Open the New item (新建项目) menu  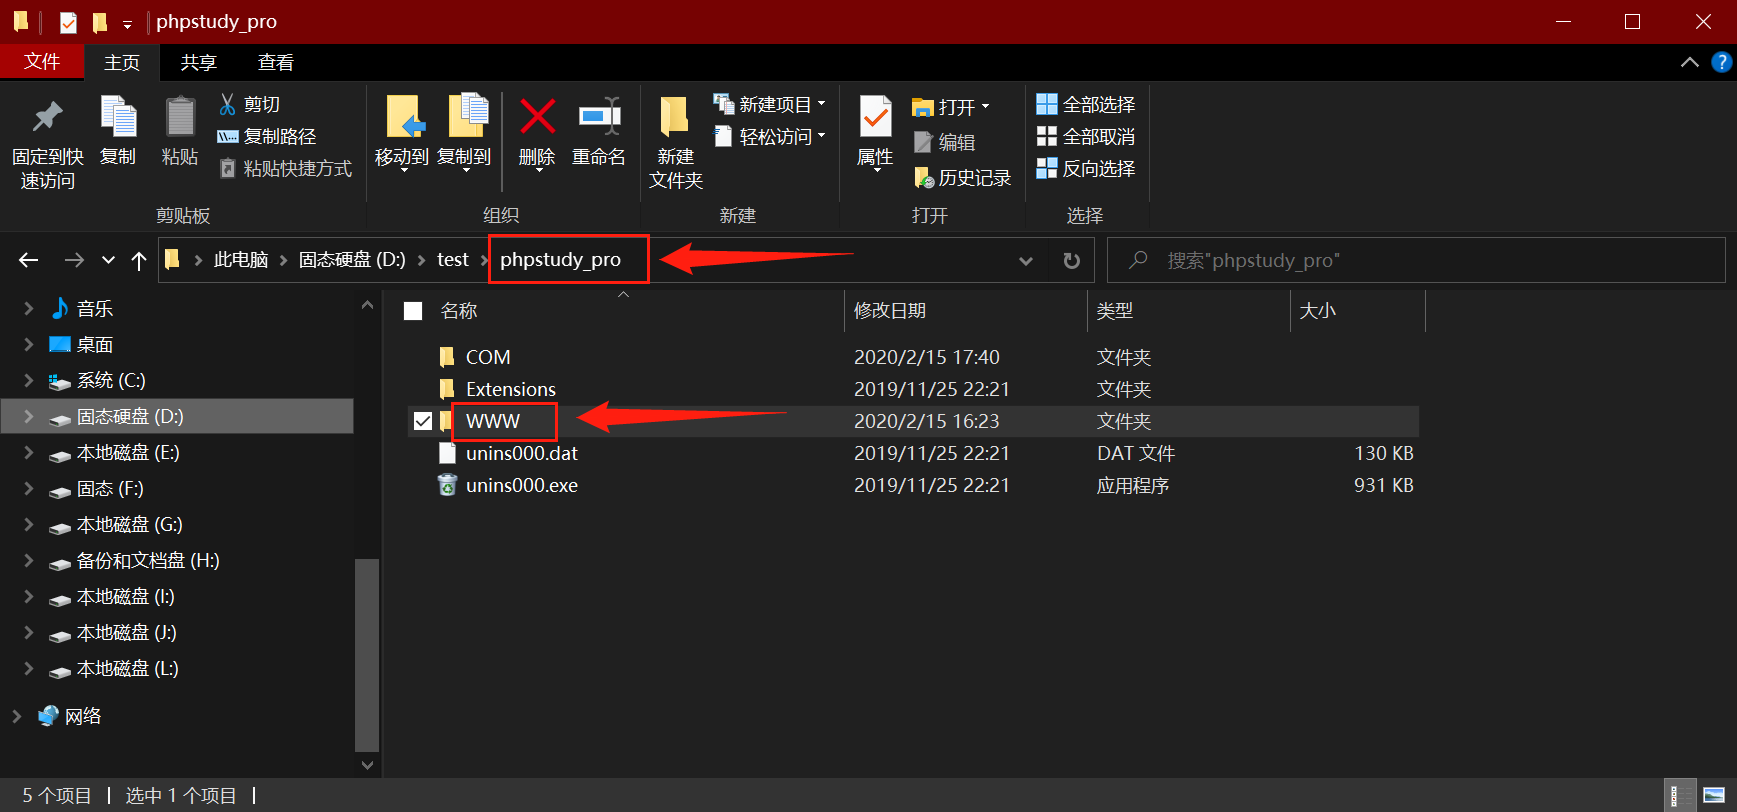(769, 104)
